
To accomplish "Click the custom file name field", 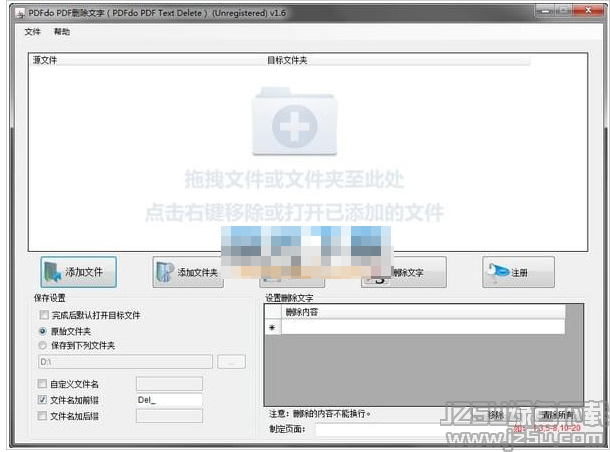I will point(169,384).
